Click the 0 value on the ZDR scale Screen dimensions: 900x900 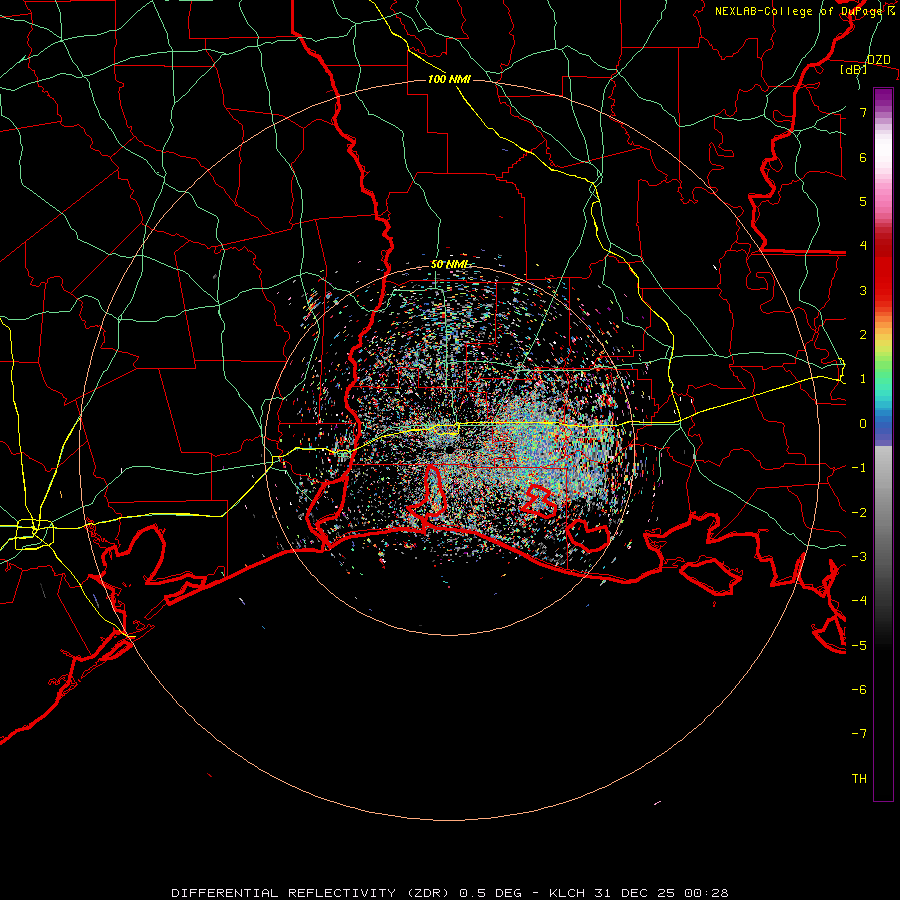point(863,424)
